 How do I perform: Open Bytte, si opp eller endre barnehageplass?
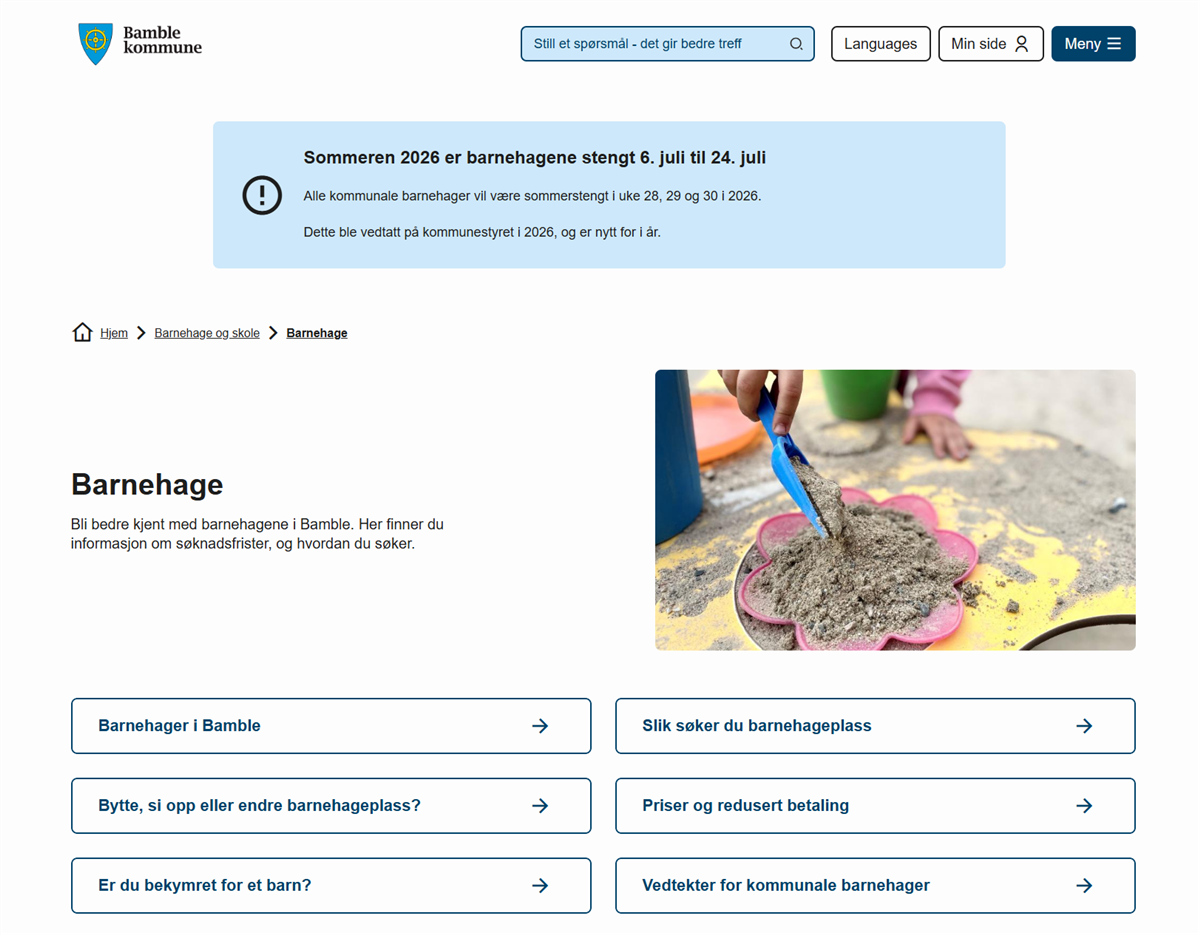(260, 806)
